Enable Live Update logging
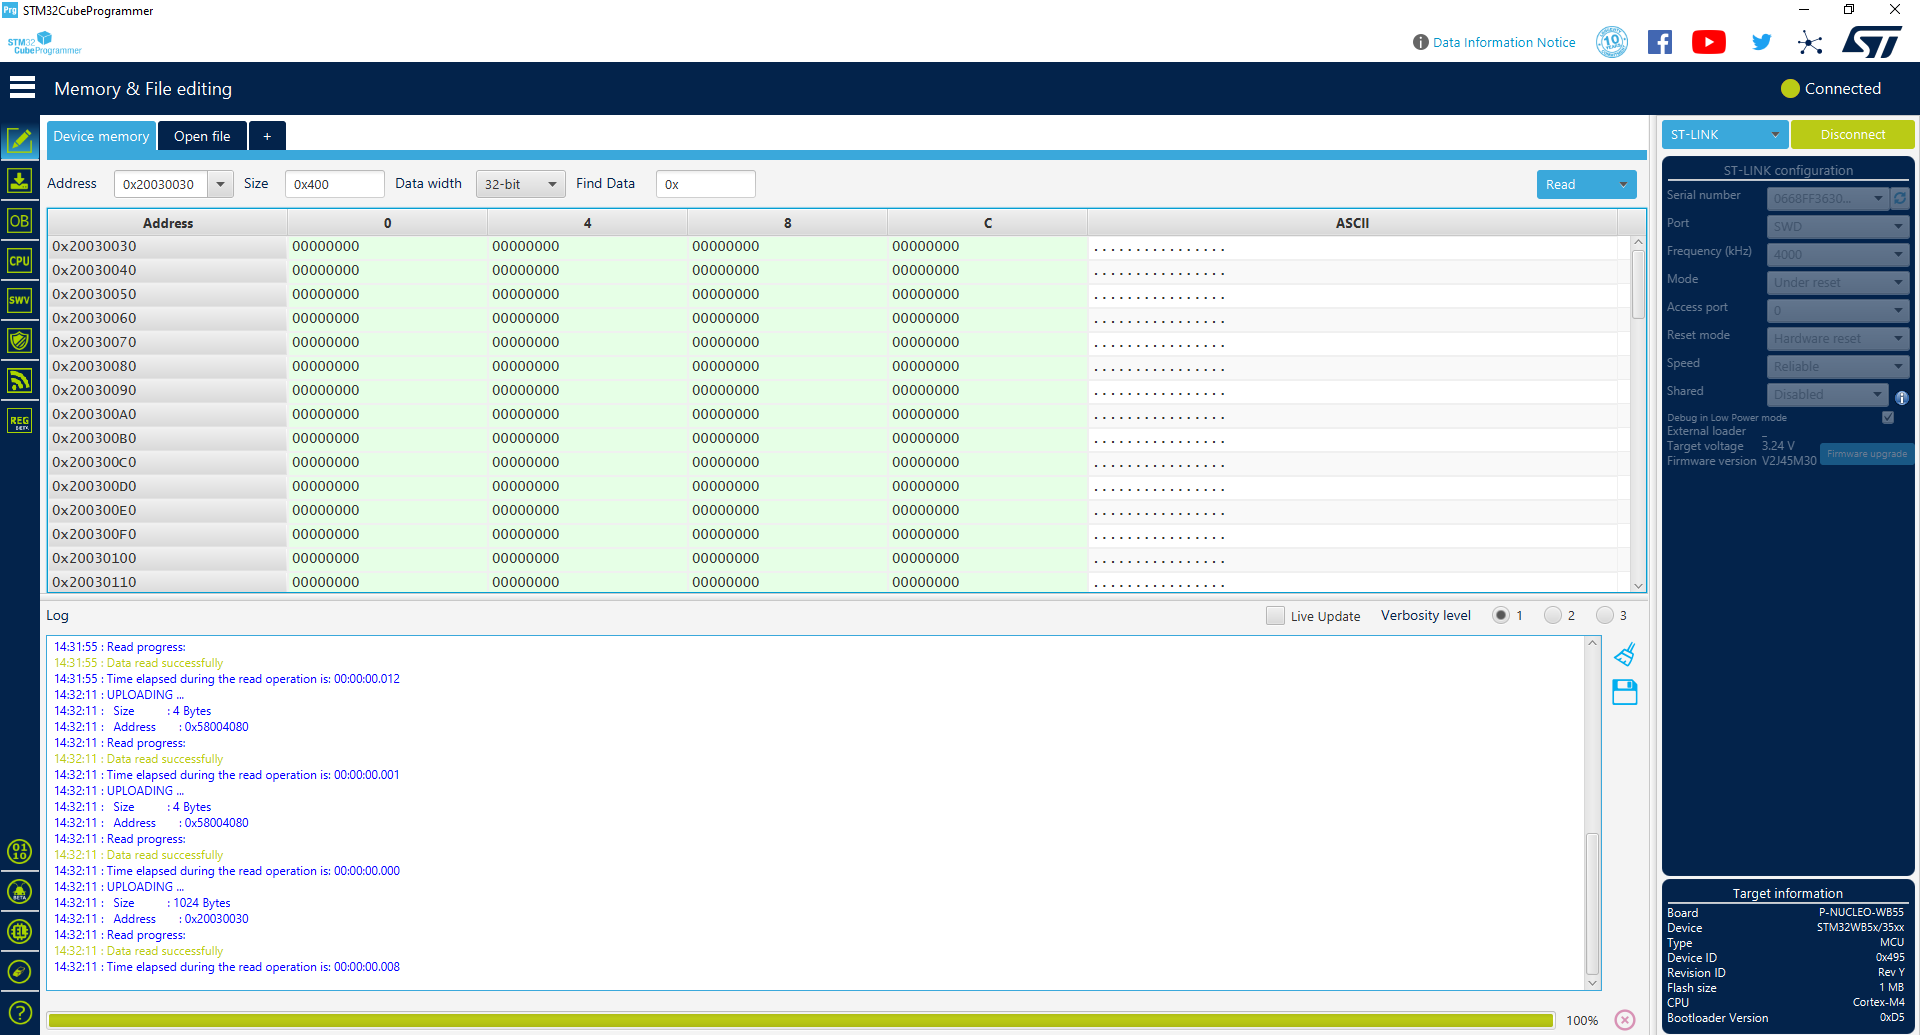This screenshot has width=1920, height=1035. 1275,615
